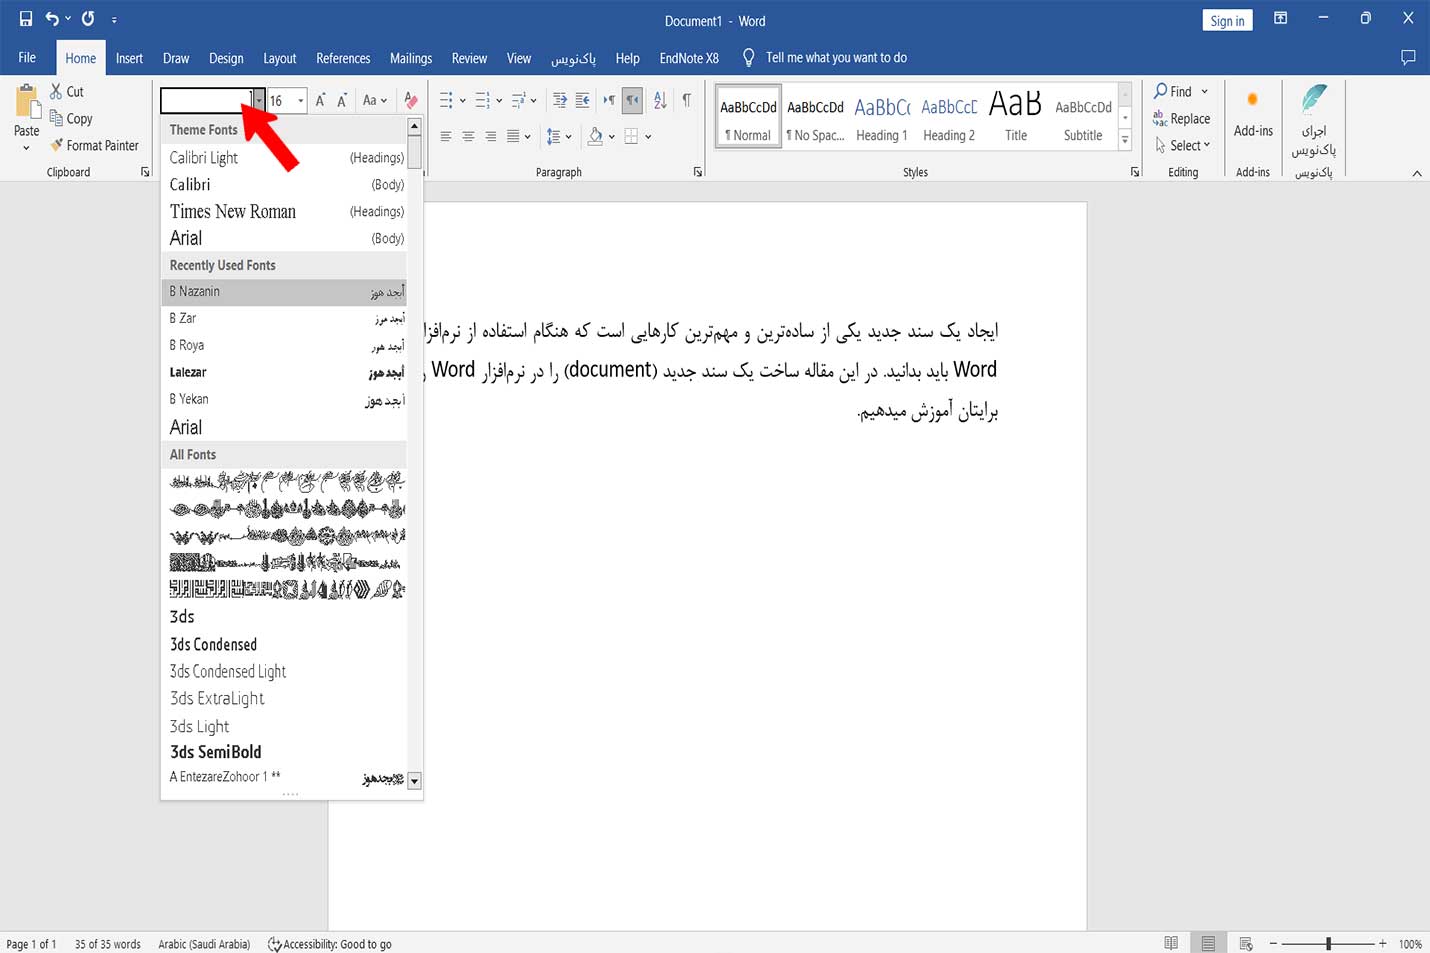Align text right
The height and width of the screenshot is (953, 1430).
[x=490, y=136]
